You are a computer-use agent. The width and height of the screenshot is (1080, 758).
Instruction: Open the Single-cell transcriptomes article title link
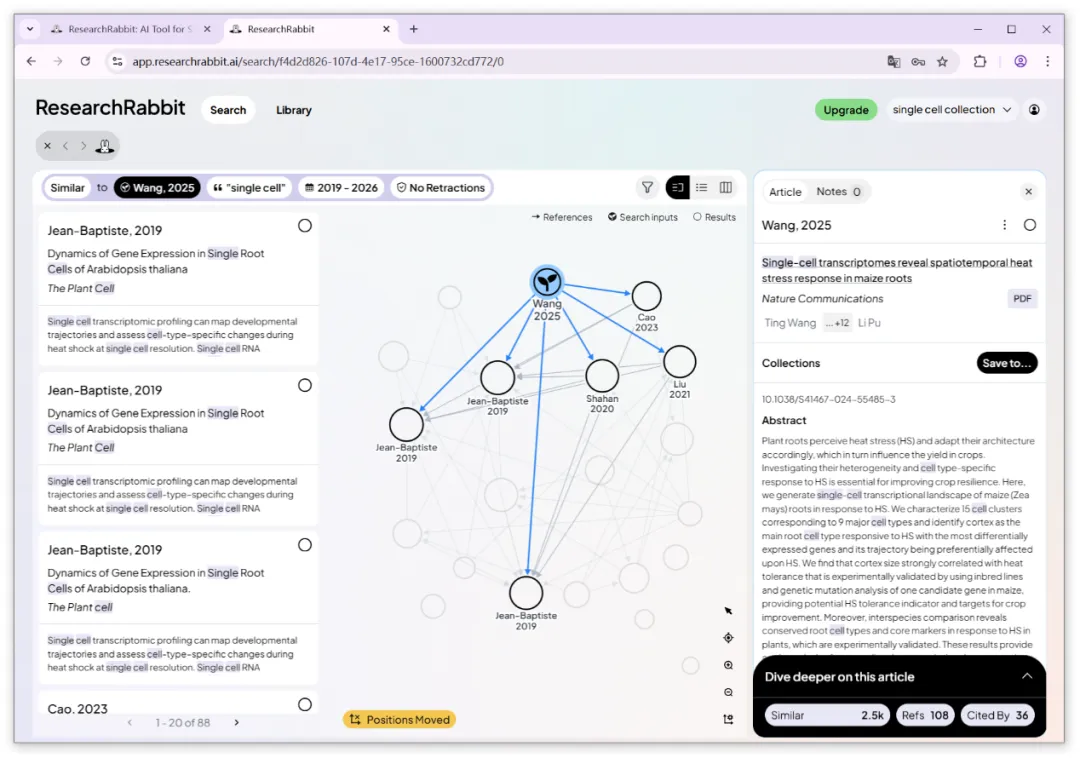pos(897,271)
